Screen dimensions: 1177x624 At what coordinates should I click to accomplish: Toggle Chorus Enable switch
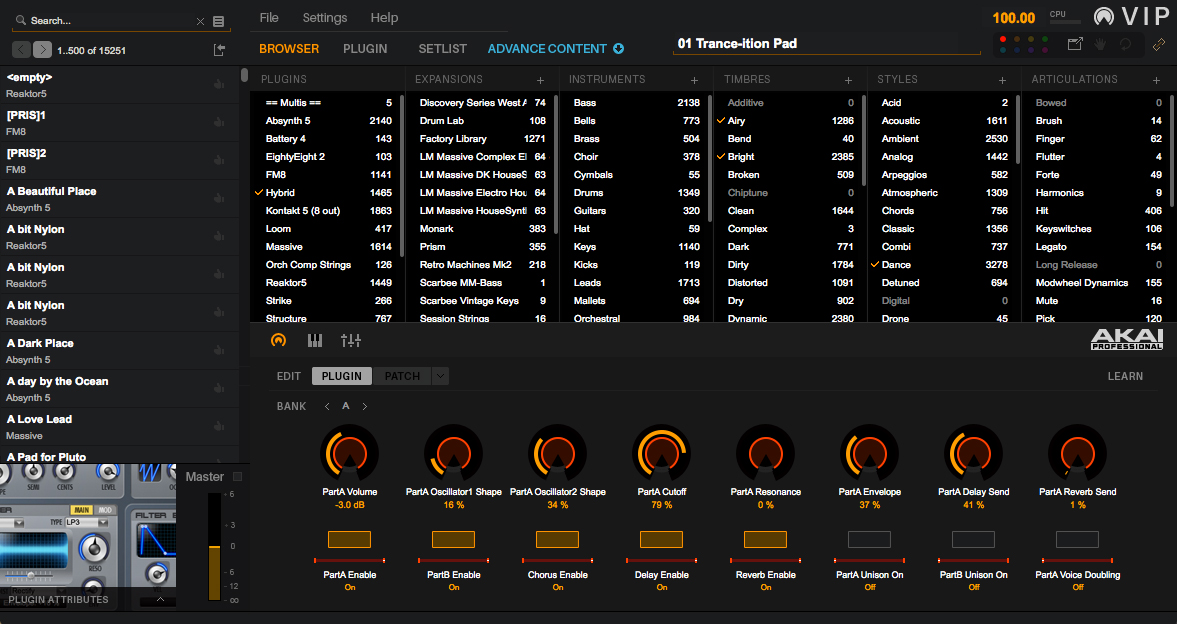pos(557,539)
